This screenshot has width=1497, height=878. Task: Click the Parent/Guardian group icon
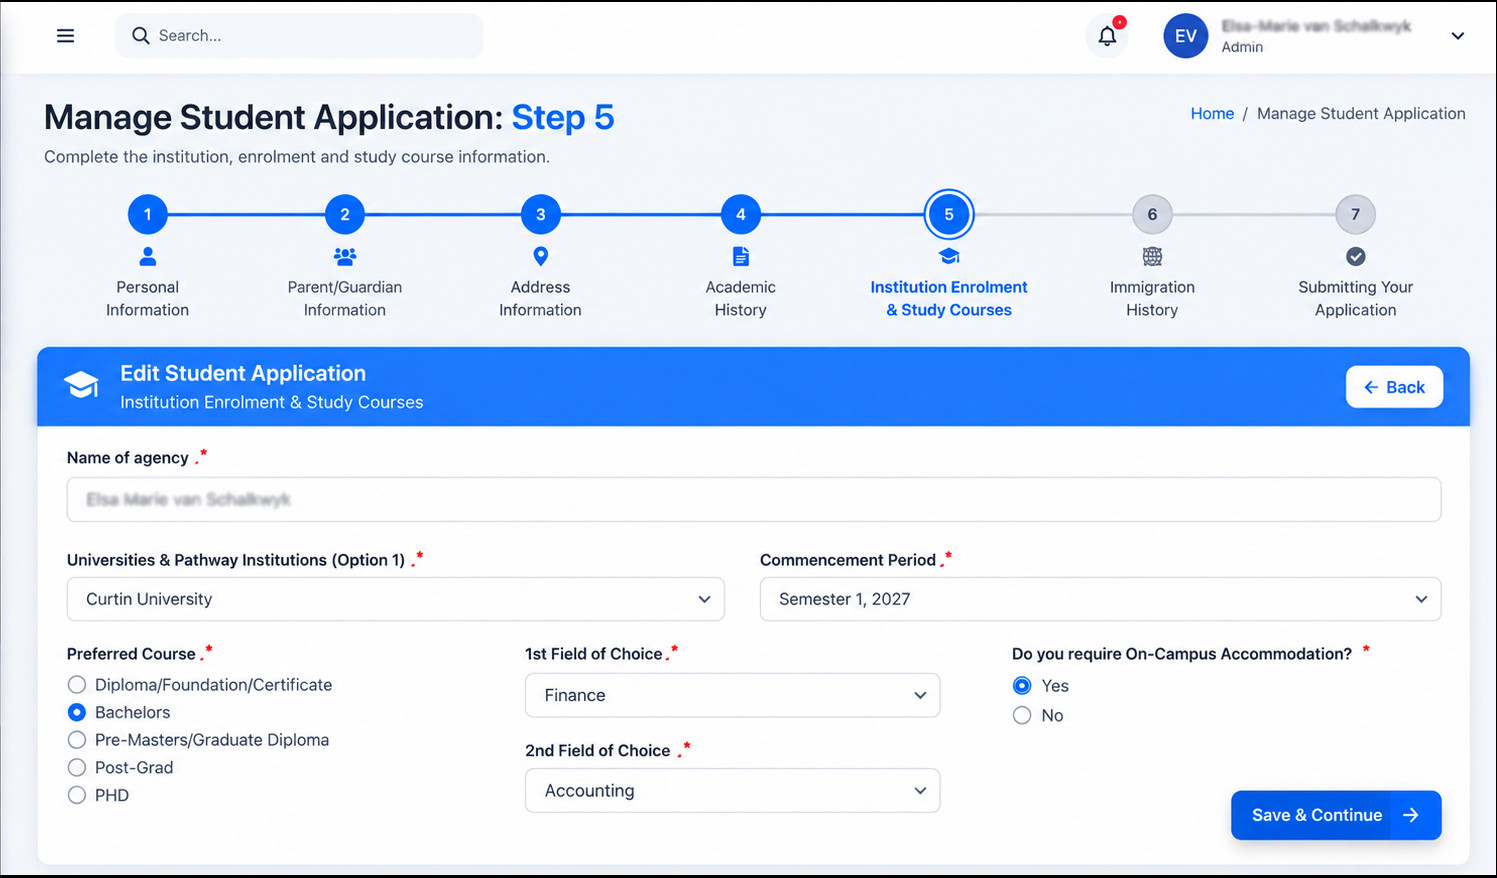coord(345,256)
